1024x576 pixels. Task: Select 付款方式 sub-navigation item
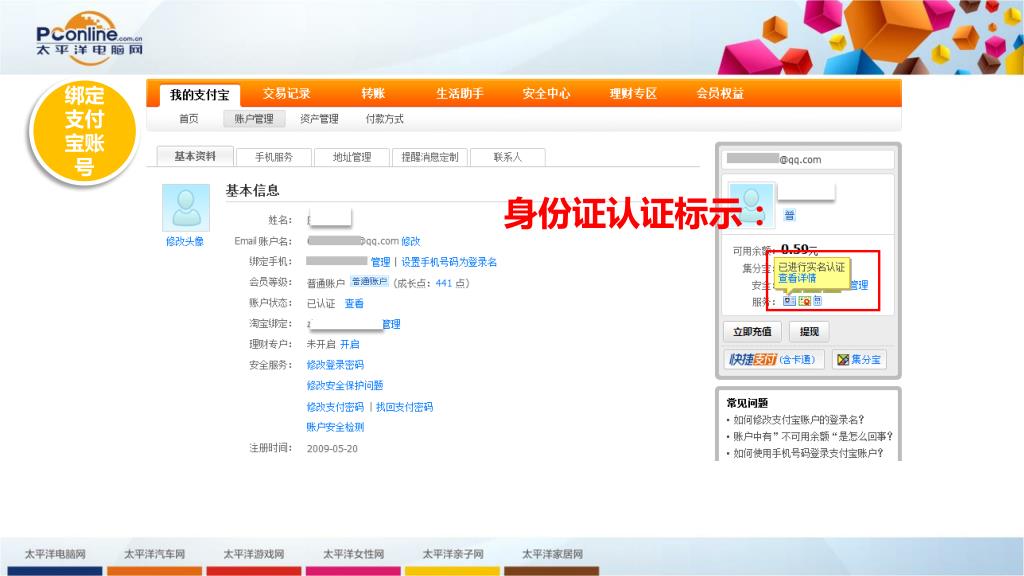(385, 119)
